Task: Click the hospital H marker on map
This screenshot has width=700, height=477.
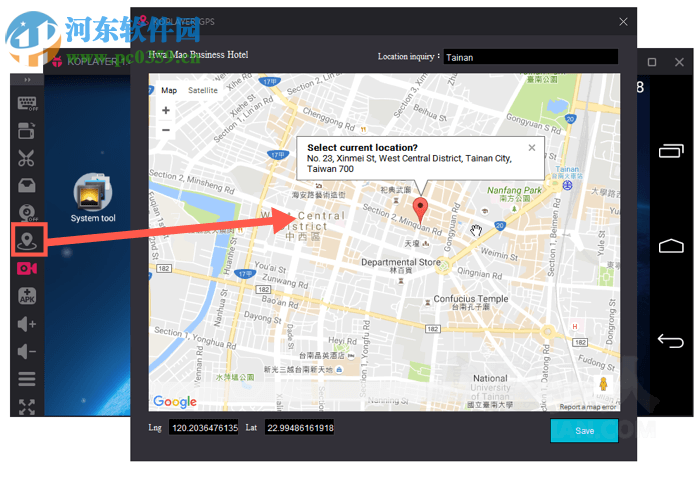Action: 575,326
